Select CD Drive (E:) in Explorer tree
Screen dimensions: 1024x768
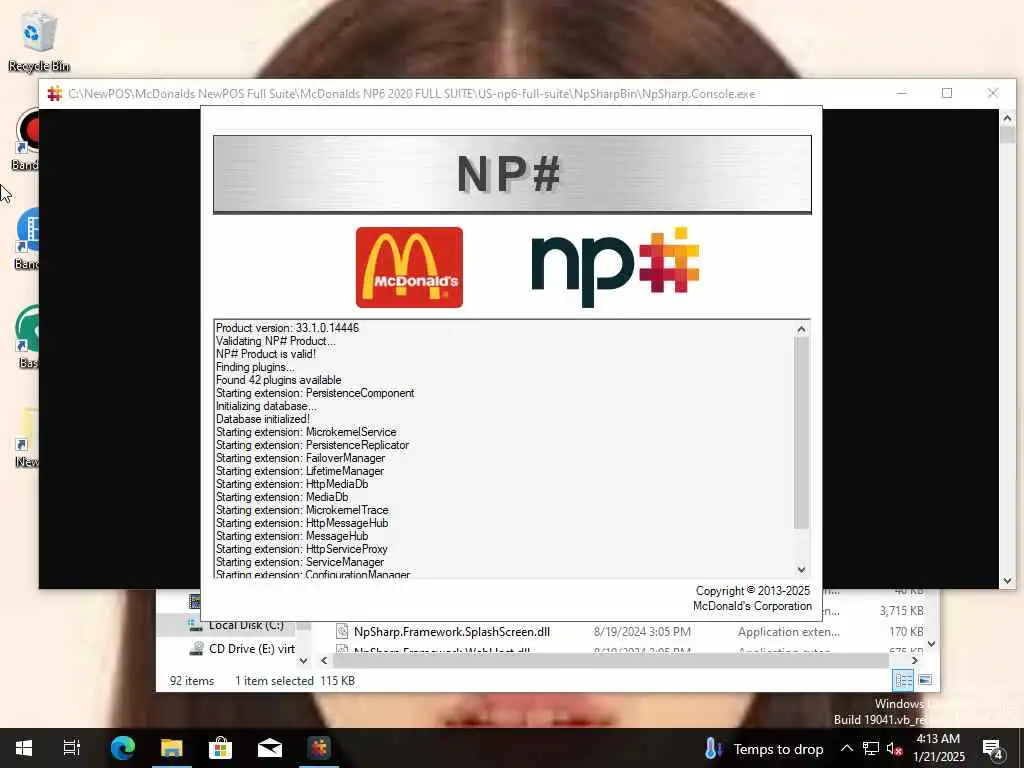coord(251,648)
